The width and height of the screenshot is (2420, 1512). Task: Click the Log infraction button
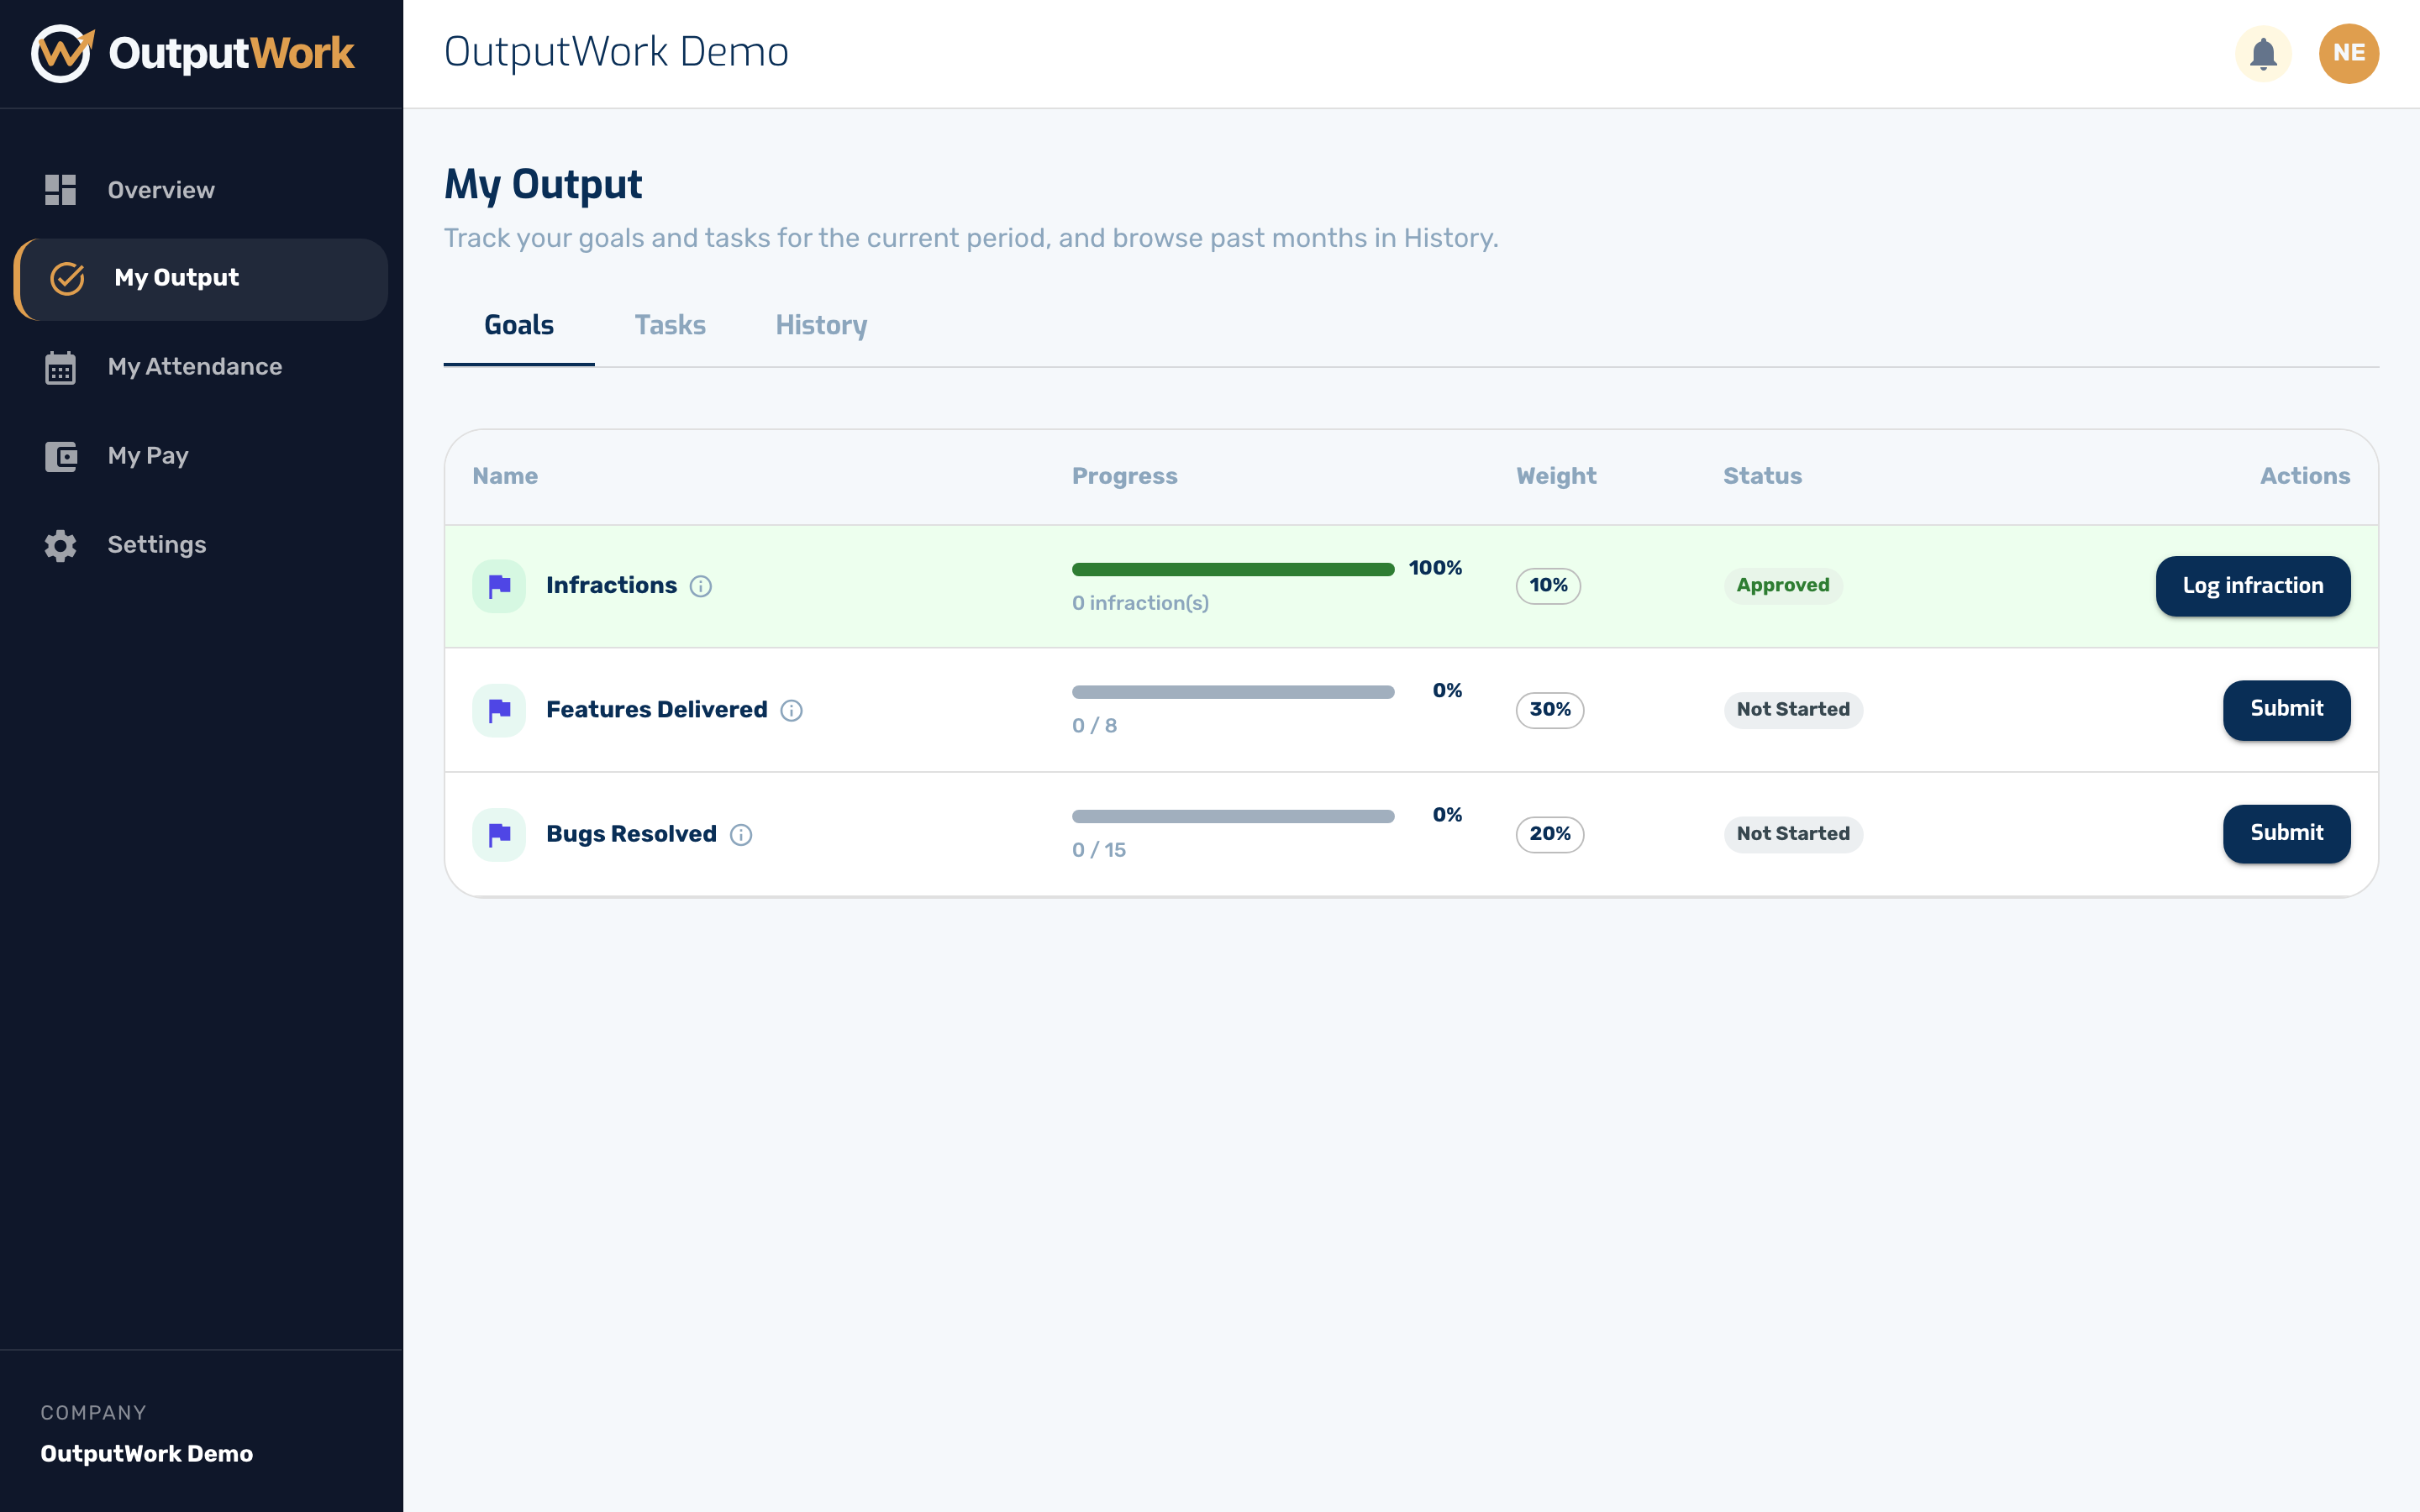click(x=2252, y=586)
